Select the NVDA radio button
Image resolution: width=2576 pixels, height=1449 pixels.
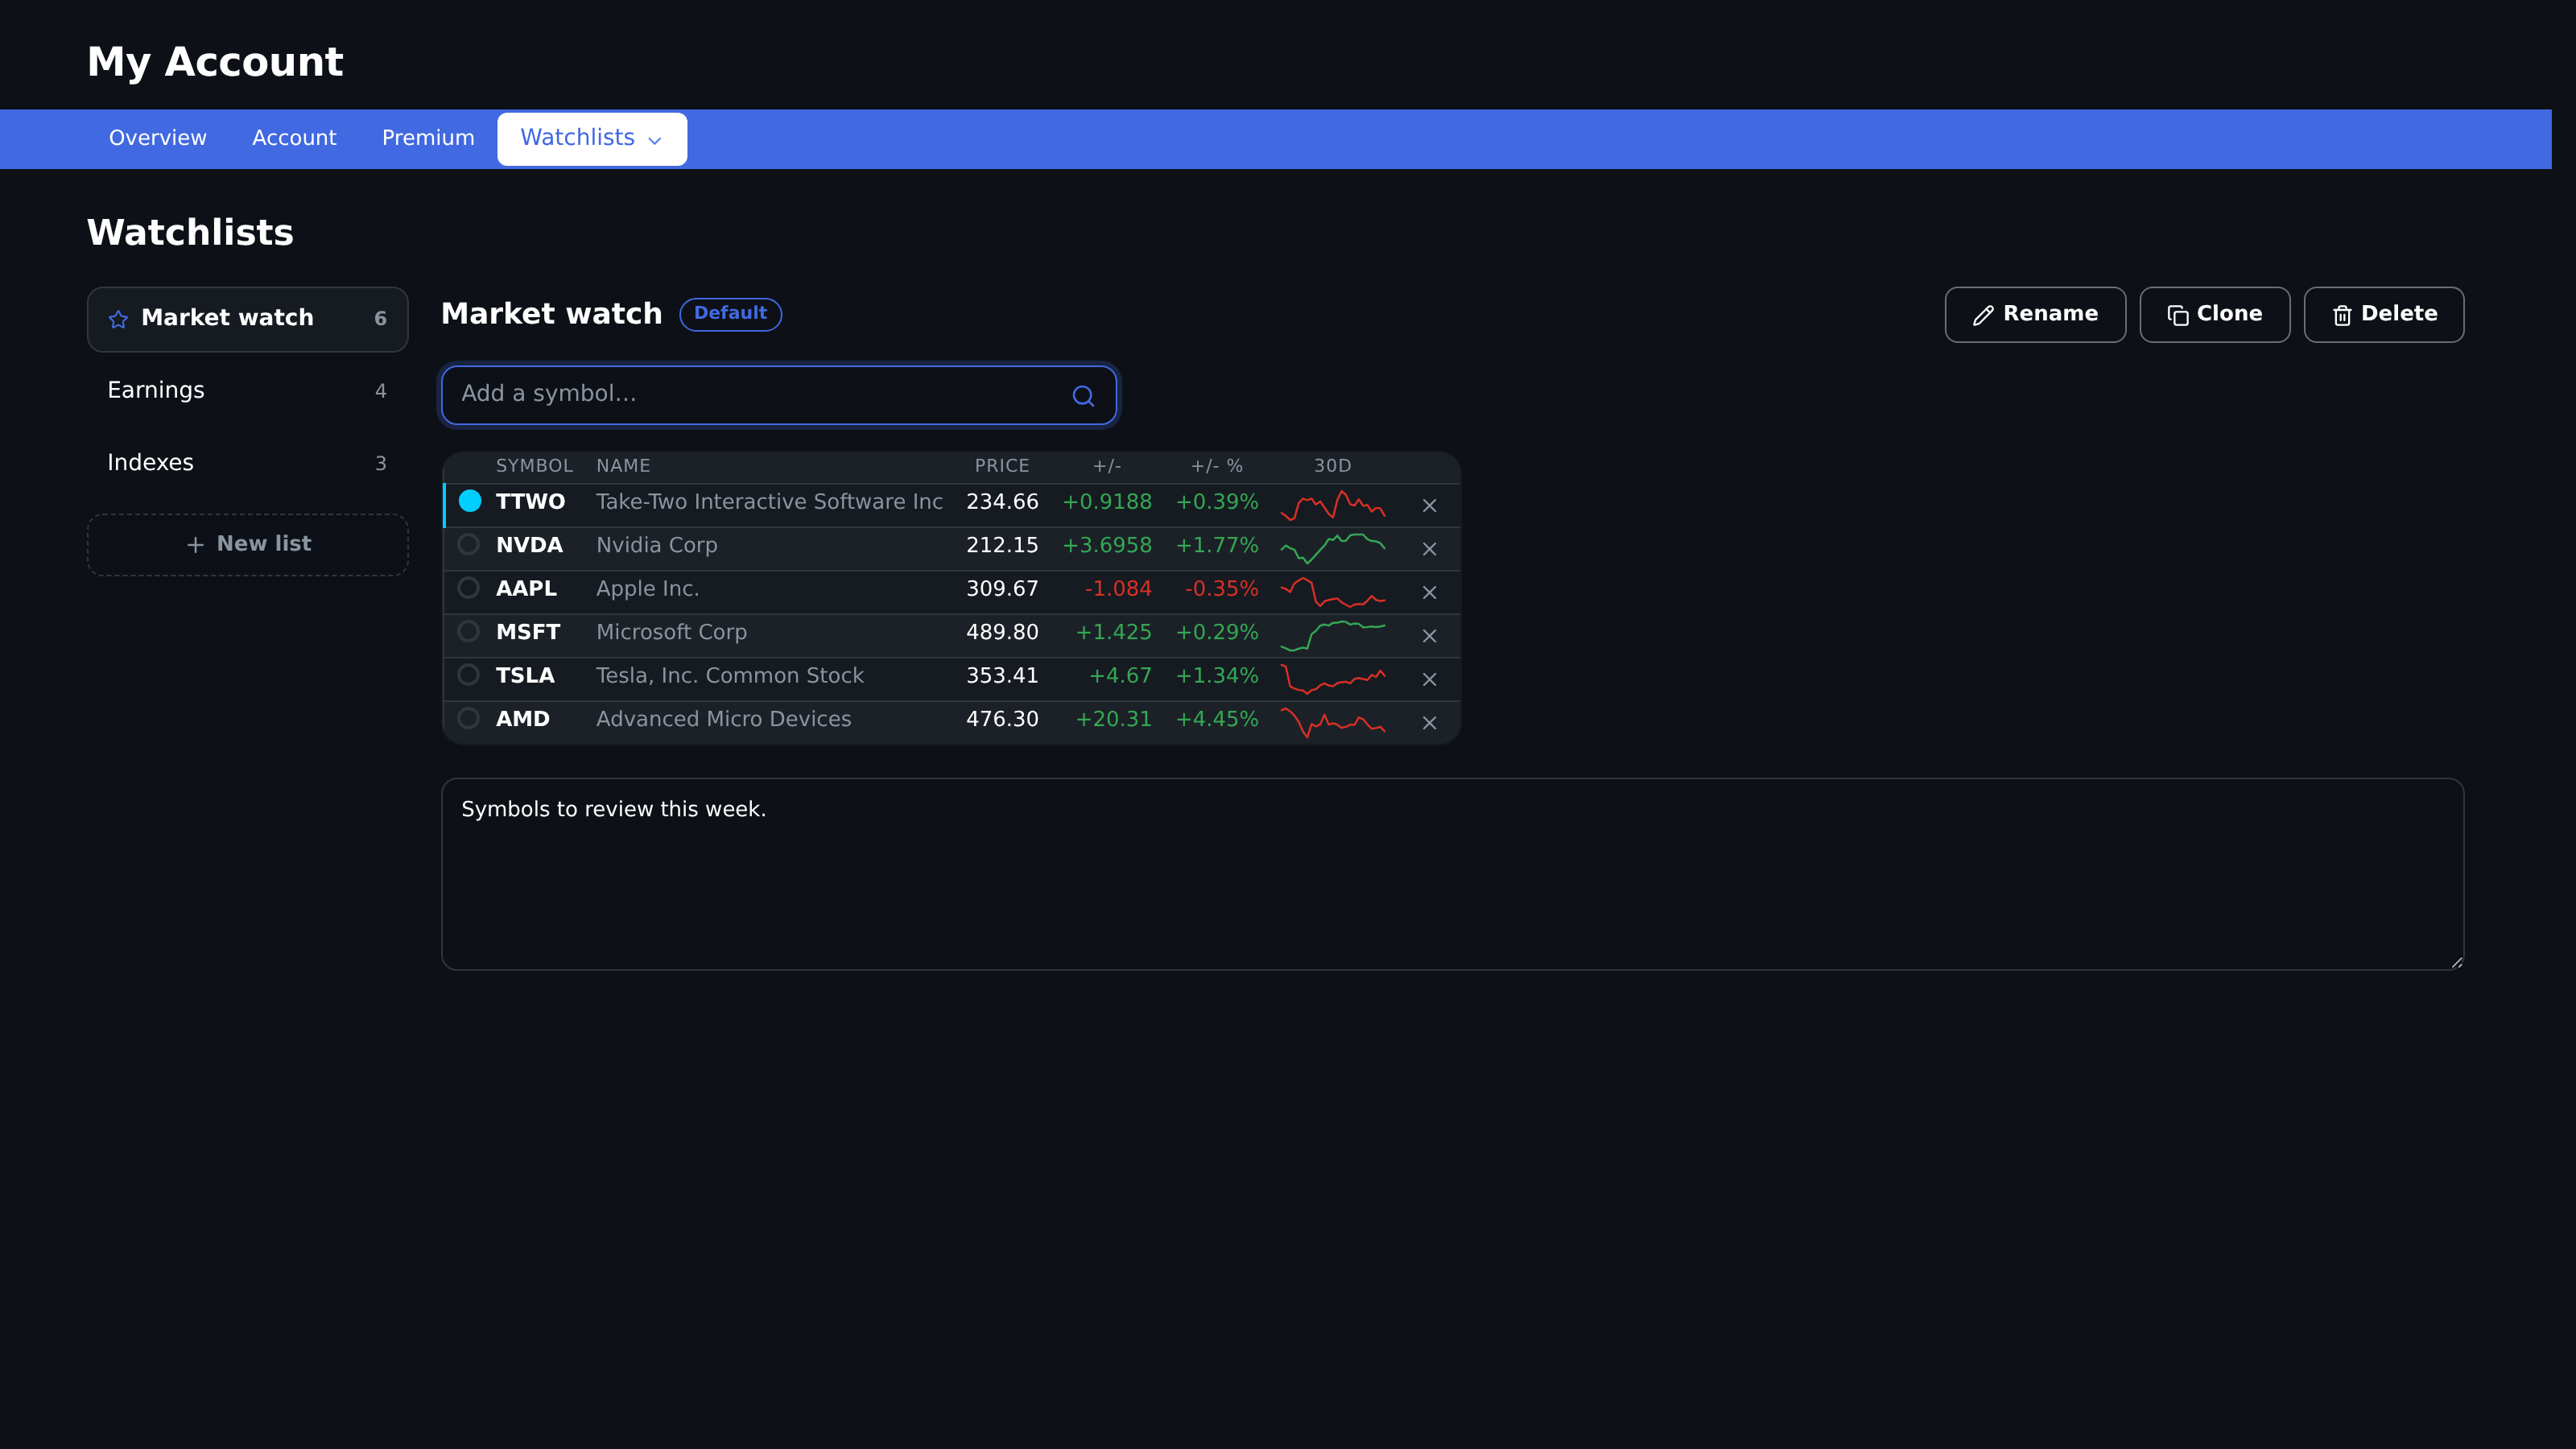click(x=468, y=545)
